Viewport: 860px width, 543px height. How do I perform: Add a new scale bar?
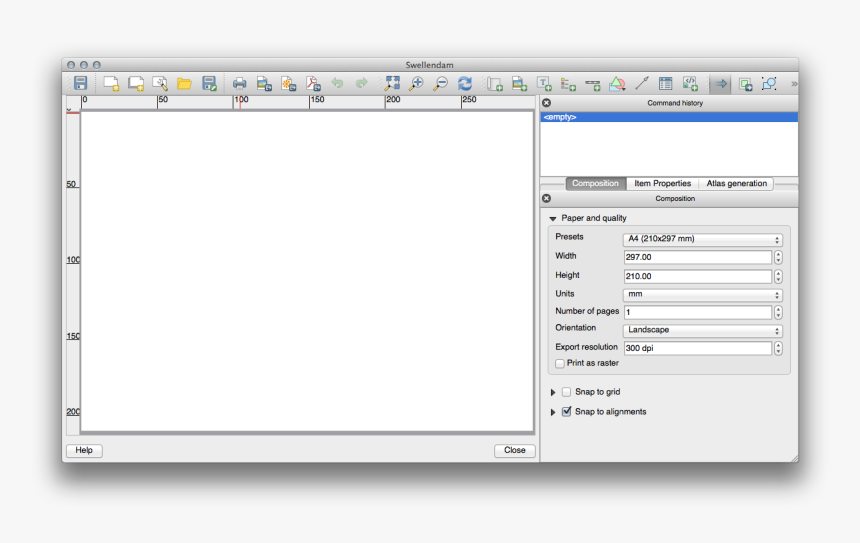click(x=592, y=83)
